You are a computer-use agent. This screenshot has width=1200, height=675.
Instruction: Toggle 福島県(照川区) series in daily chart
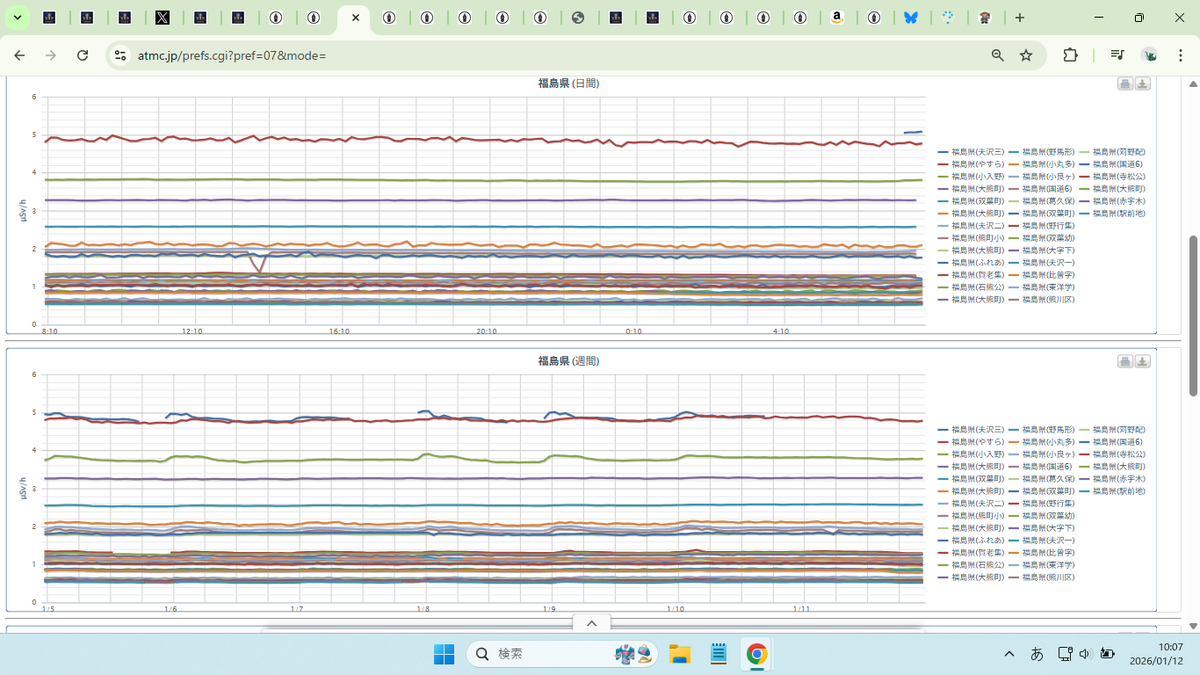pos(1042,299)
